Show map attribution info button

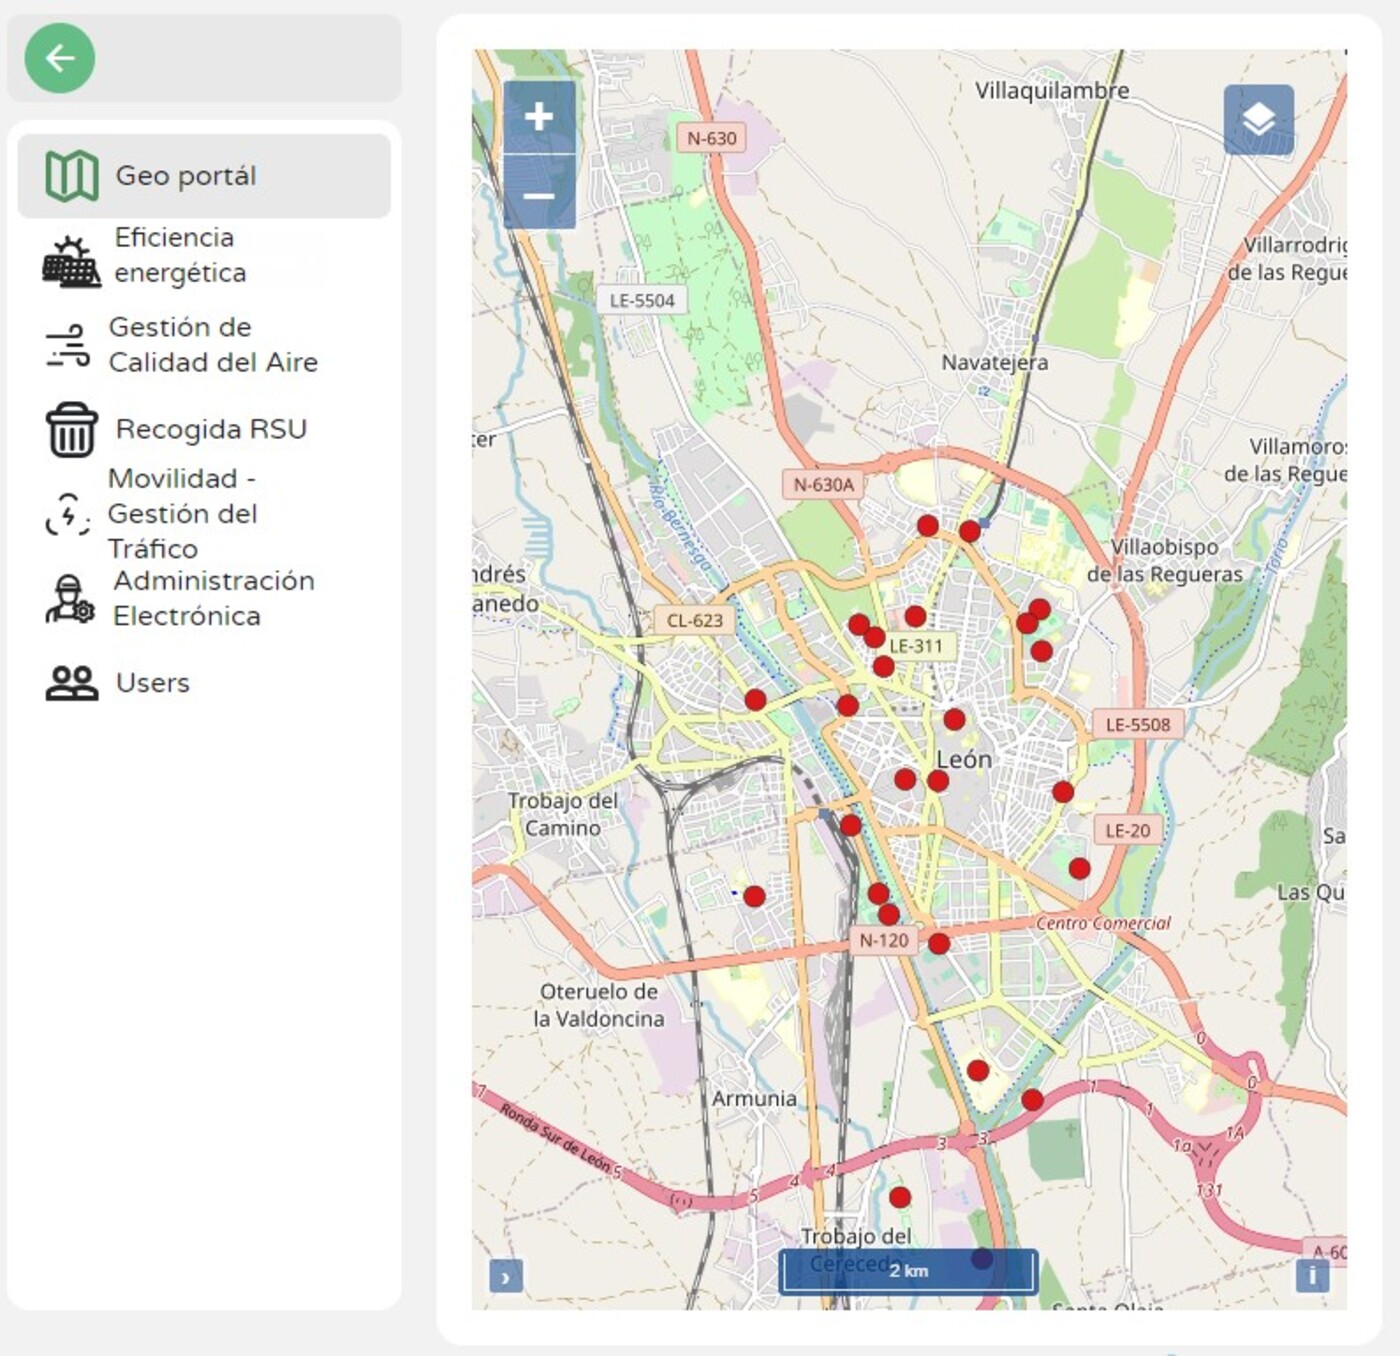(x=1313, y=1275)
